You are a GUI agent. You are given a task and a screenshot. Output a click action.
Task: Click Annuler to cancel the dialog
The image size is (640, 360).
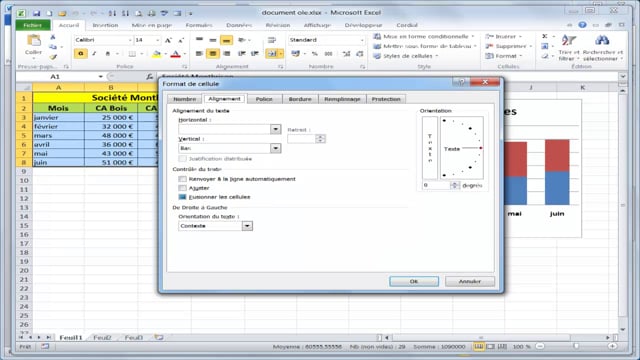pyautogui.click(x=470, y=281)
